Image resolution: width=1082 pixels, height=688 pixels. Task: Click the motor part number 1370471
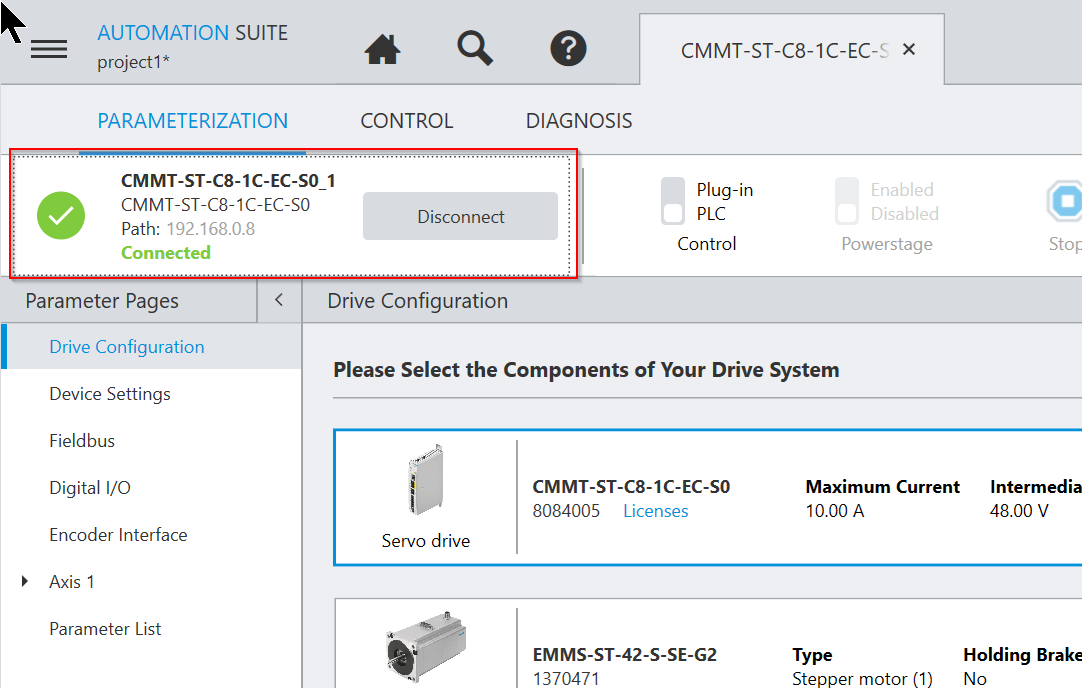(566, 678)
